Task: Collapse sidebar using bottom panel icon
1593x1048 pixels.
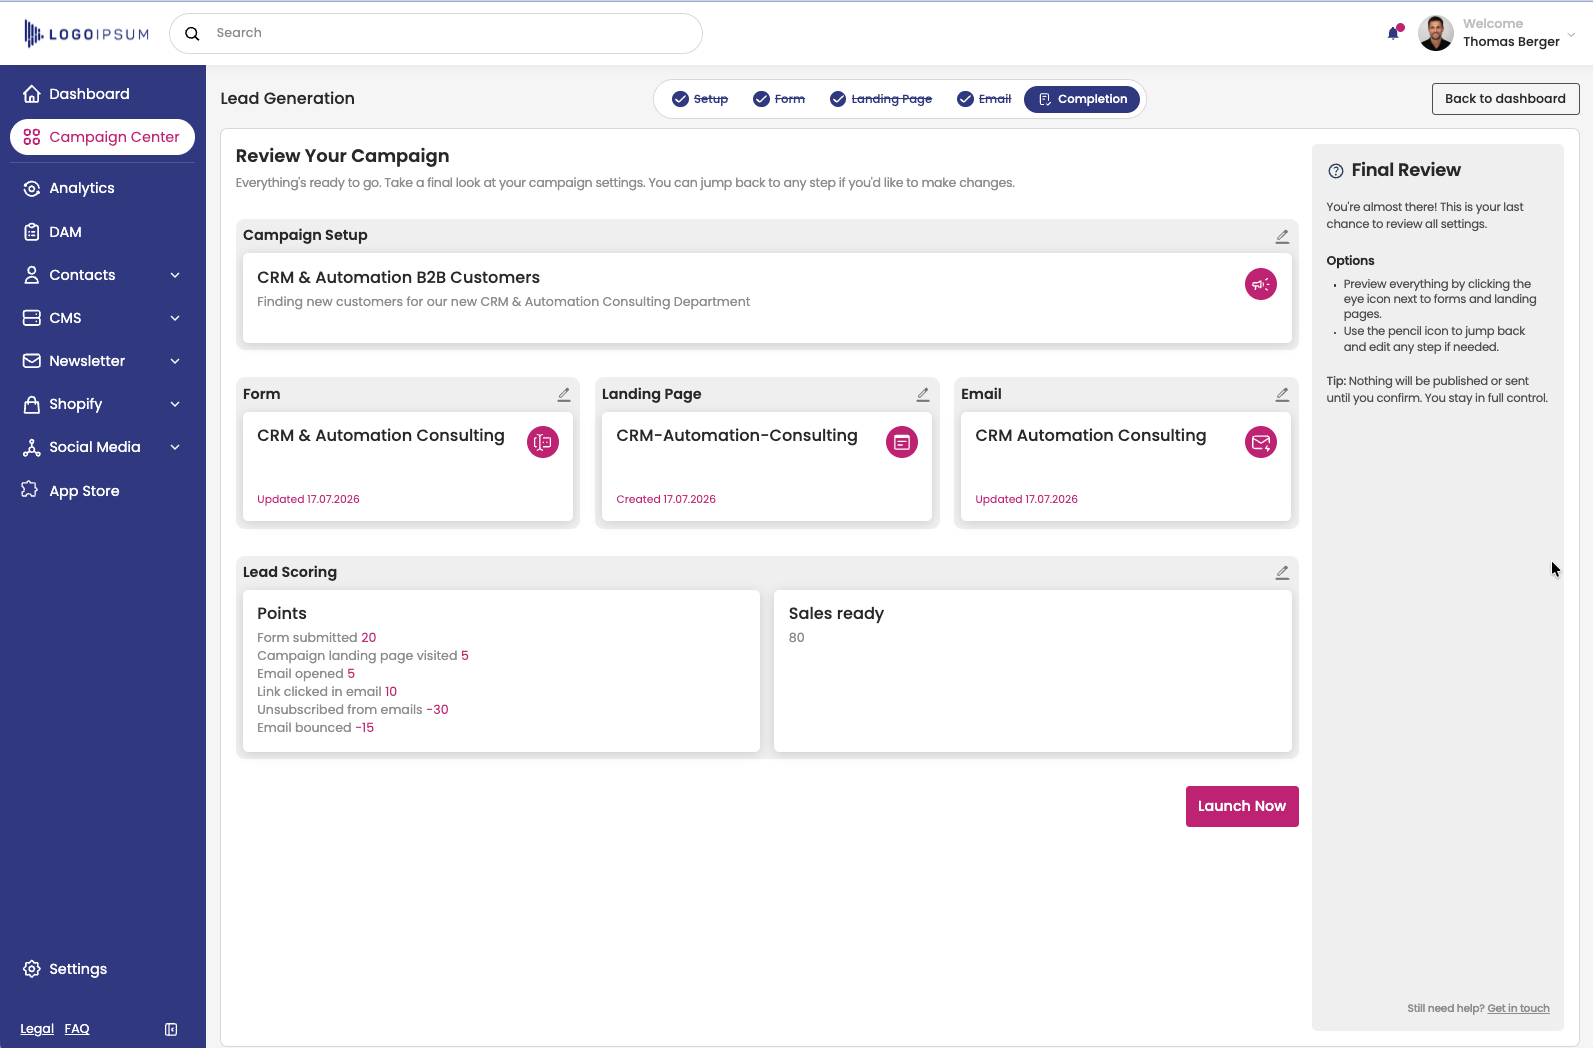Action: click(x=171, y=1029)
